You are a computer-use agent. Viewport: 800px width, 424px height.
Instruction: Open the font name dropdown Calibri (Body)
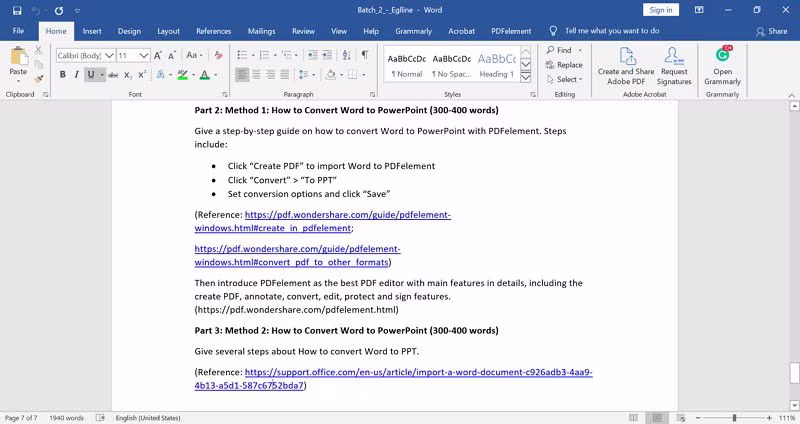[x=109, y=55]
